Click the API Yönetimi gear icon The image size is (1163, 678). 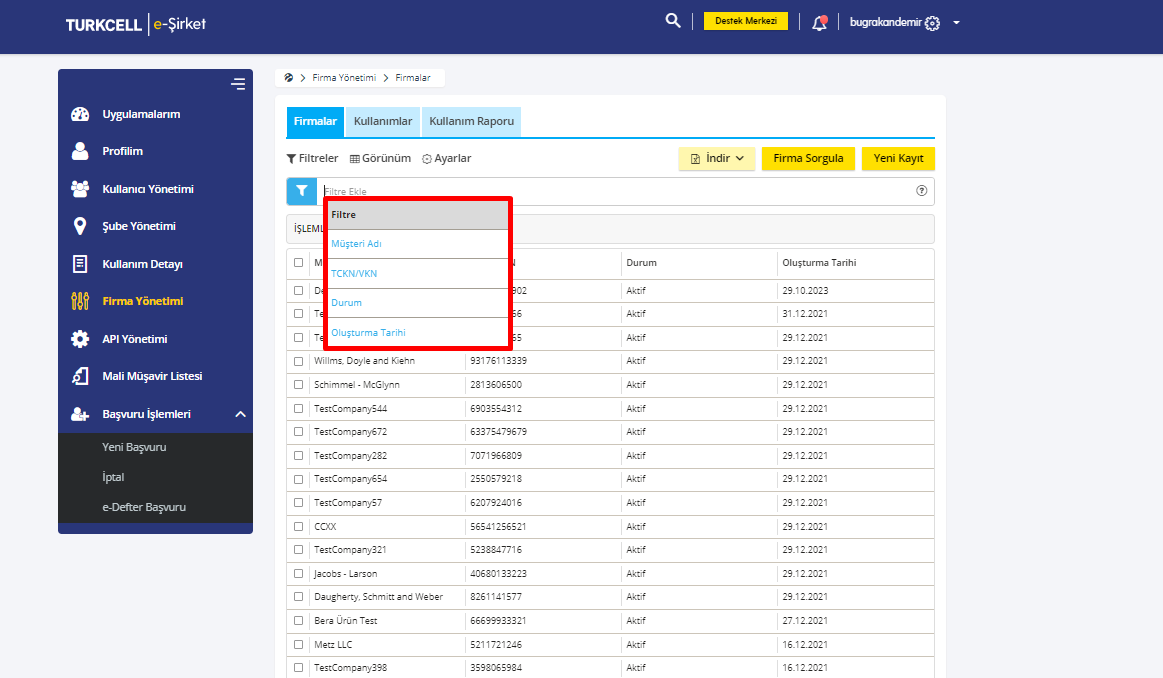80,339
